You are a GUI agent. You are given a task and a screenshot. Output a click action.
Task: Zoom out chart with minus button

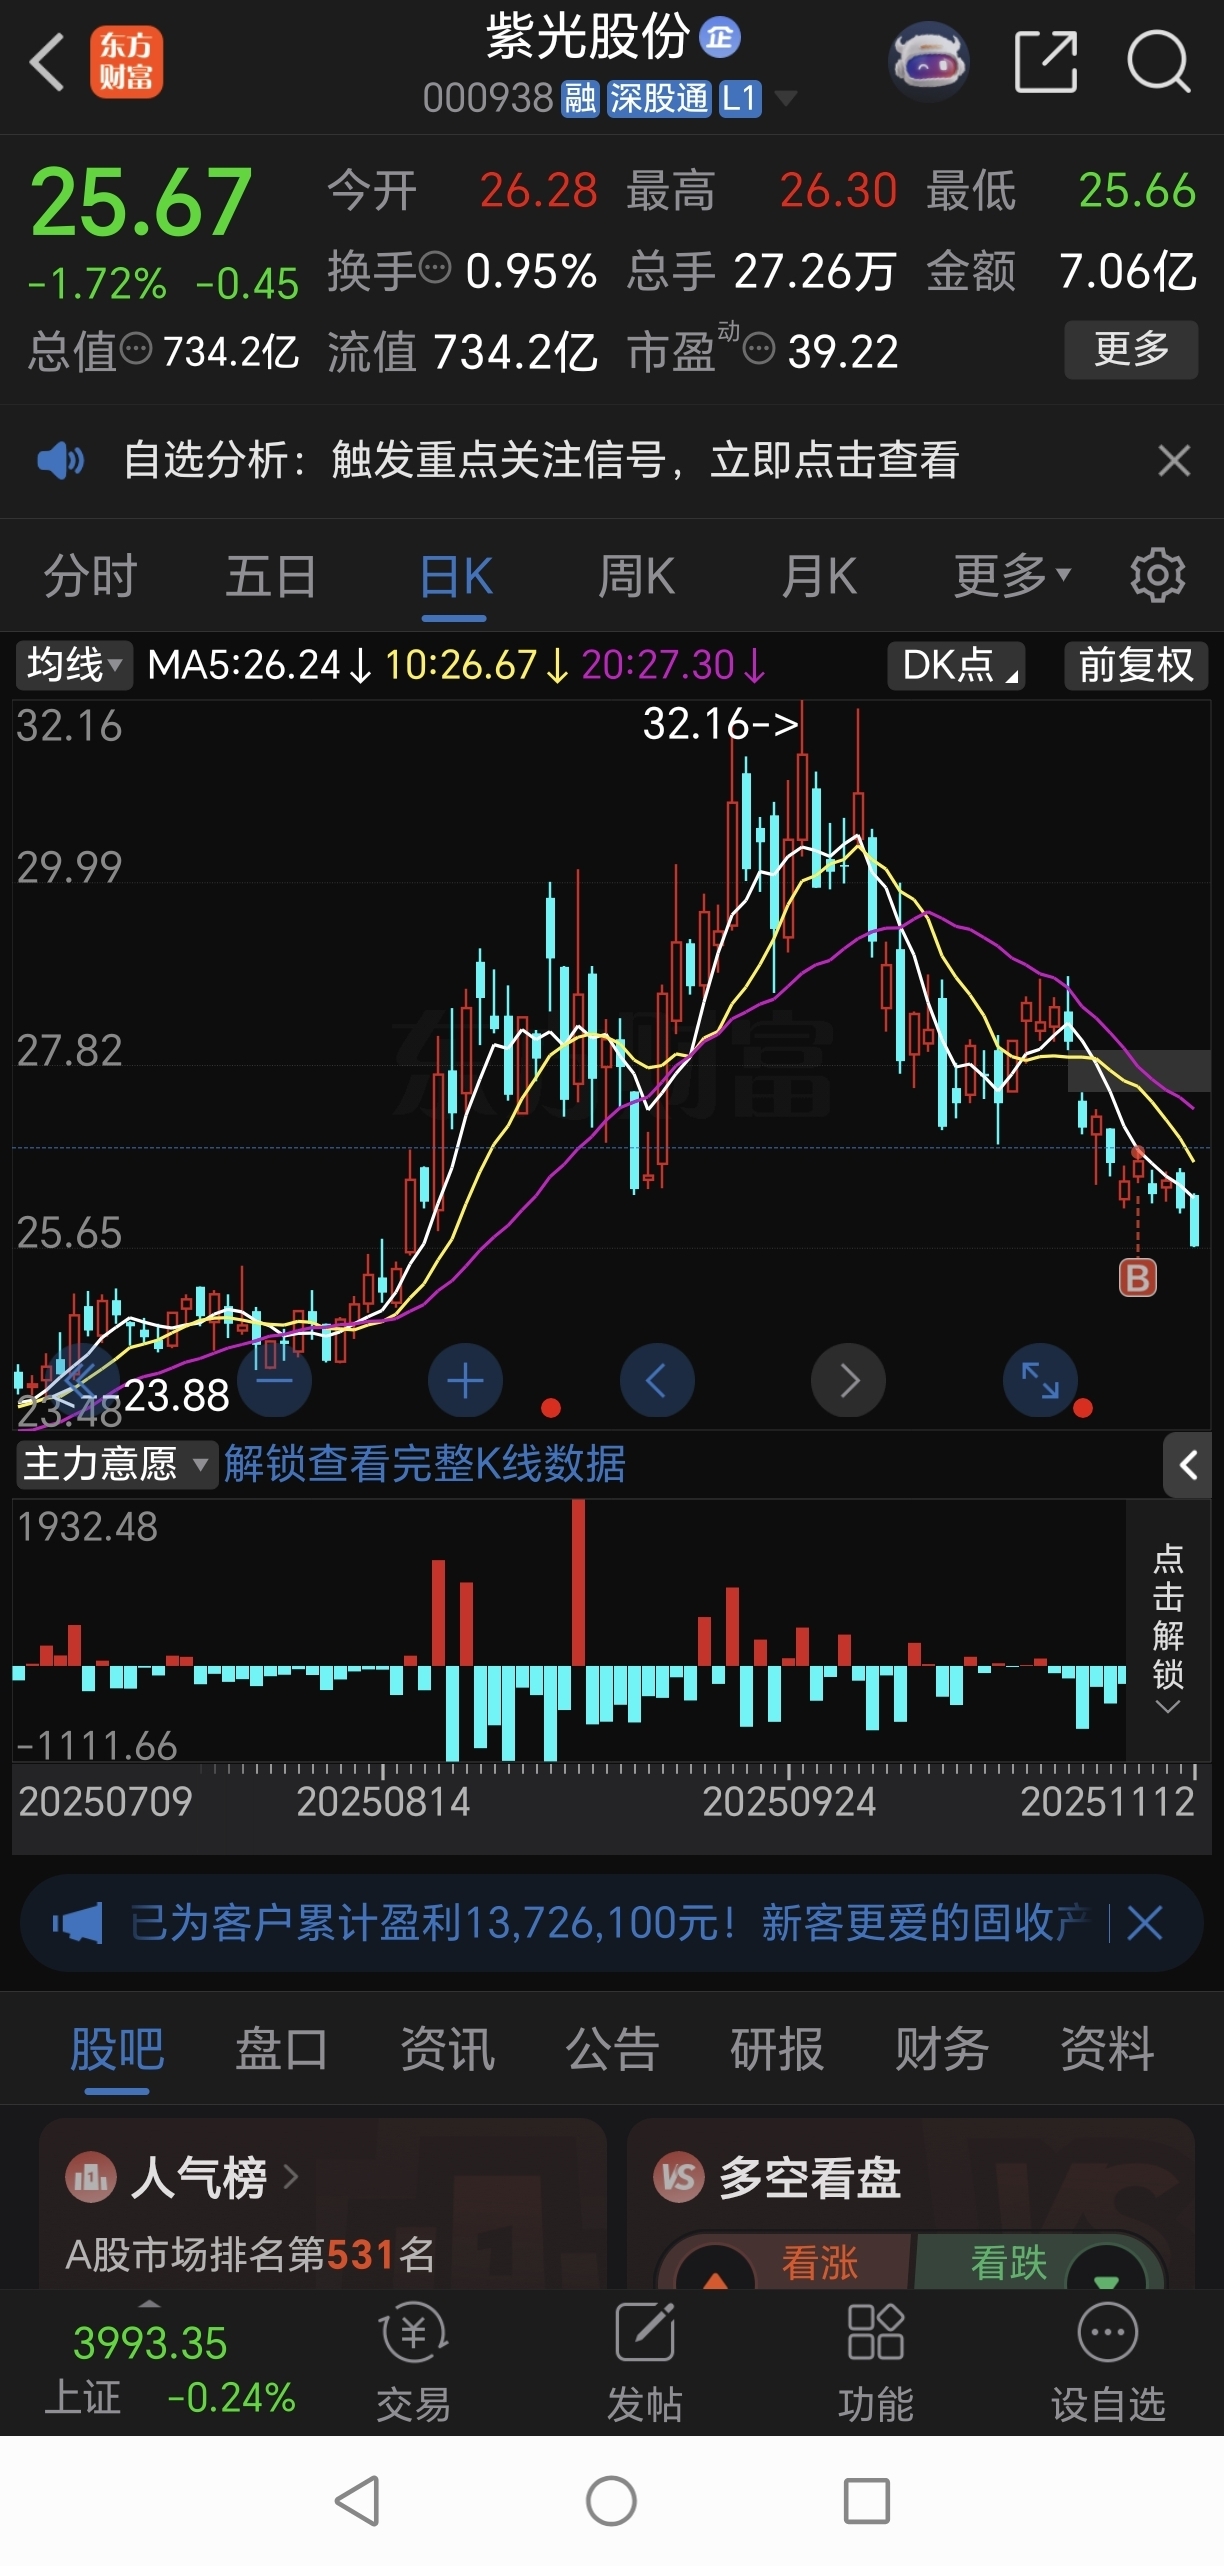point(274,1380)
